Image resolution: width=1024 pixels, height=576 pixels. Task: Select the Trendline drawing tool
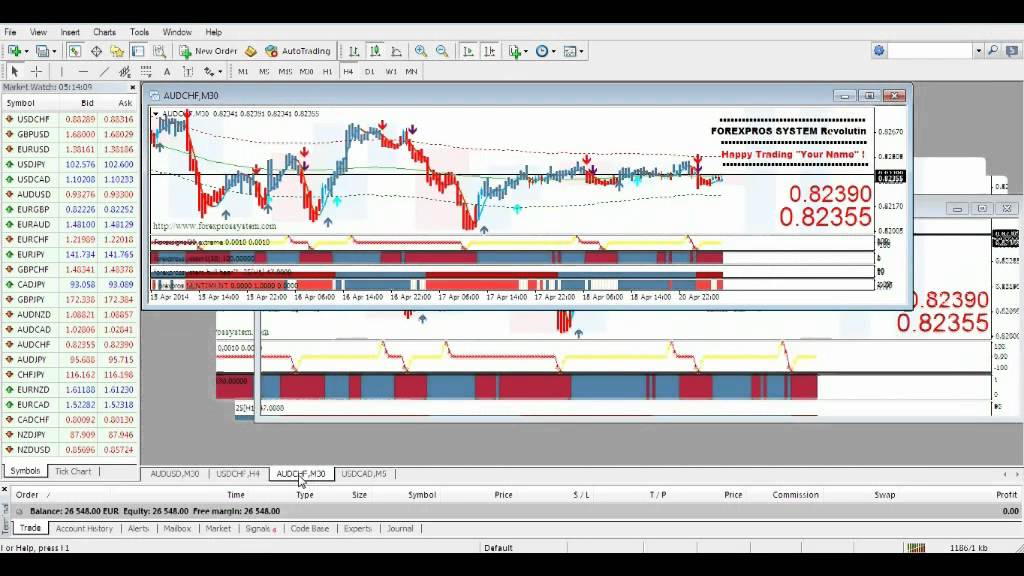pos(104,71)
